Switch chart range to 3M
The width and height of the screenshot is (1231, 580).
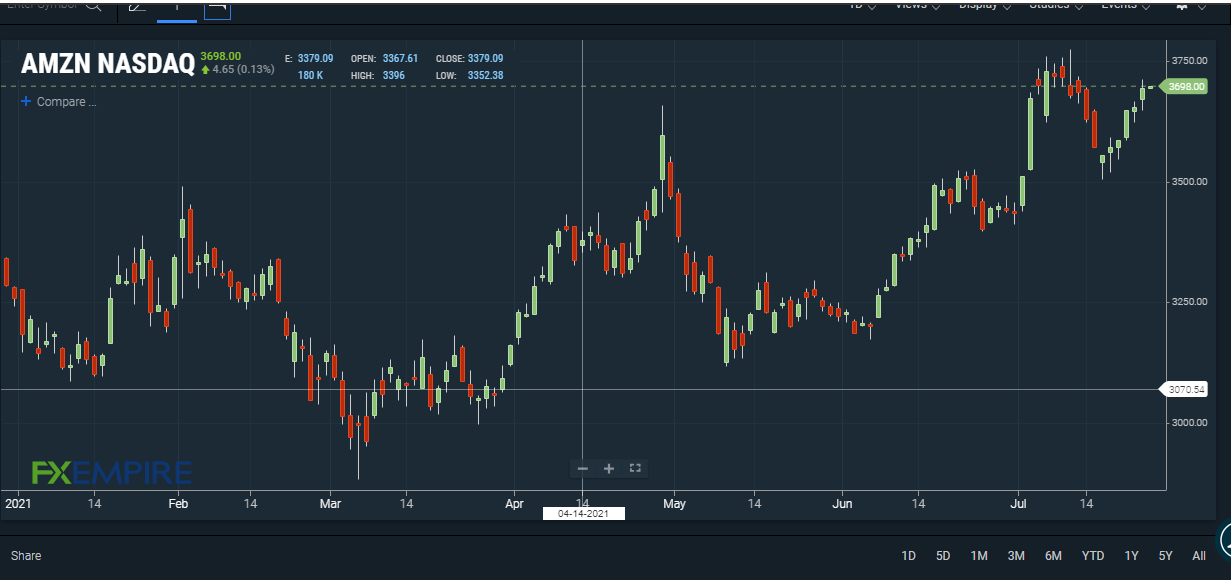coord(1016,555)
